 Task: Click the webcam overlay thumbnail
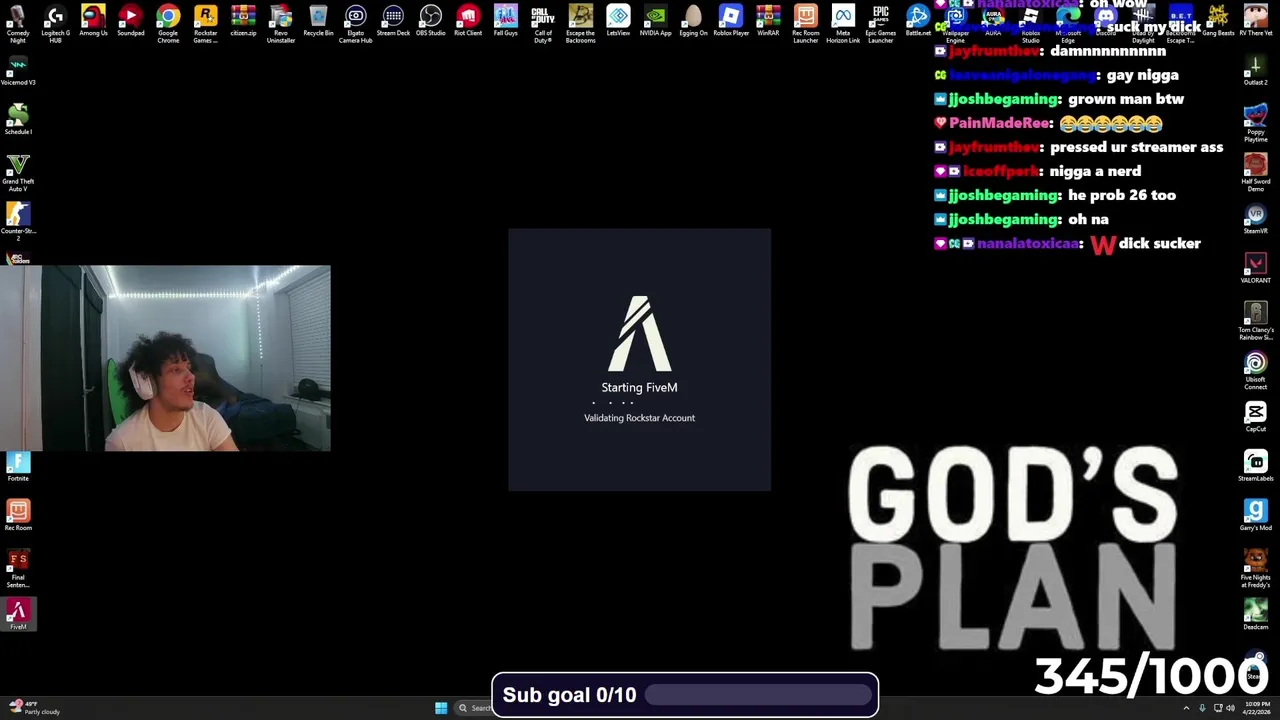point(165,358)
